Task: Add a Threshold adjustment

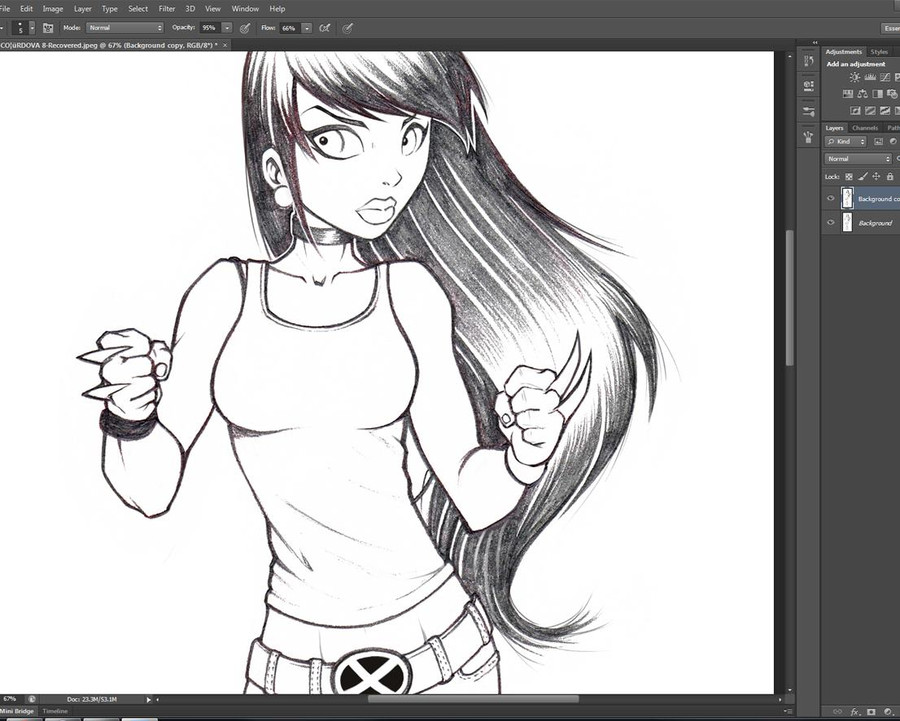Action: (x=885, y=111)
